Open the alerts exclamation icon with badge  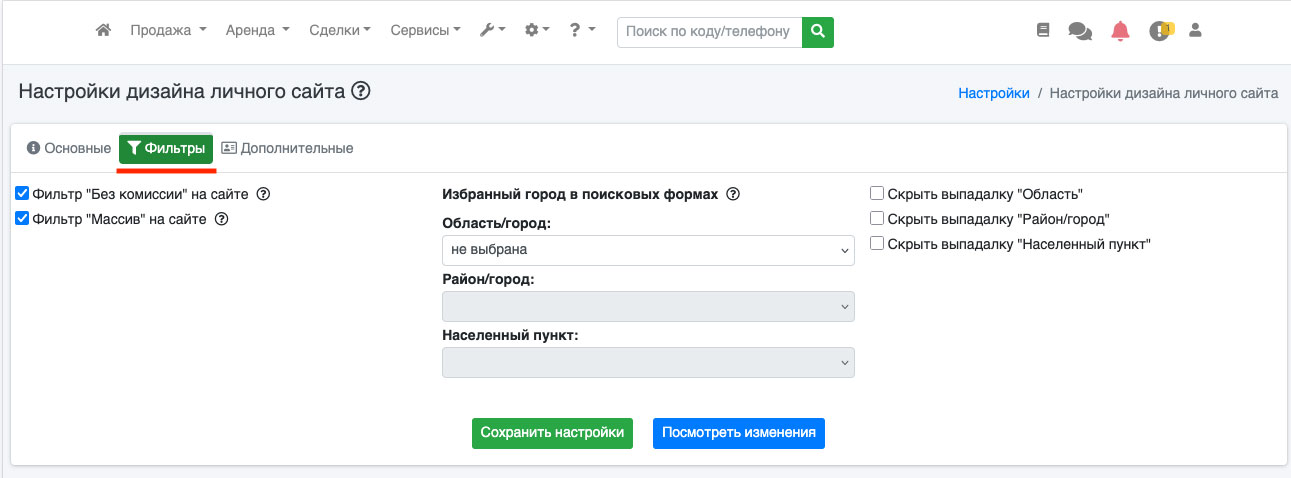1159,31
